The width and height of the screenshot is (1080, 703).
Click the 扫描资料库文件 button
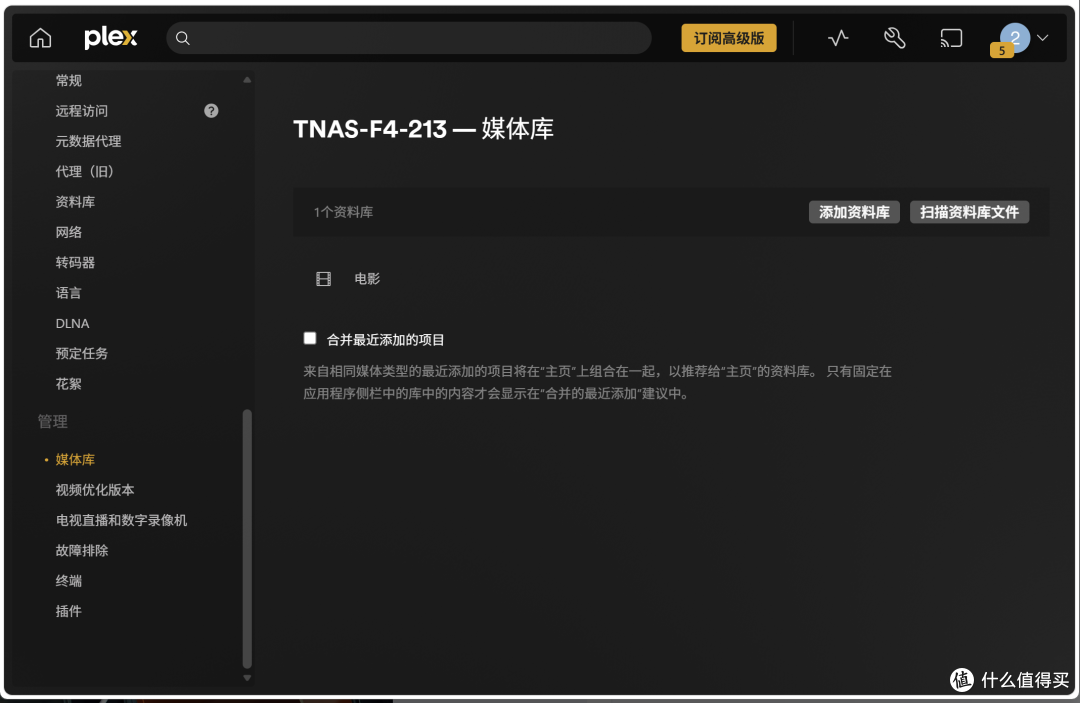click(x=970, y=212)
